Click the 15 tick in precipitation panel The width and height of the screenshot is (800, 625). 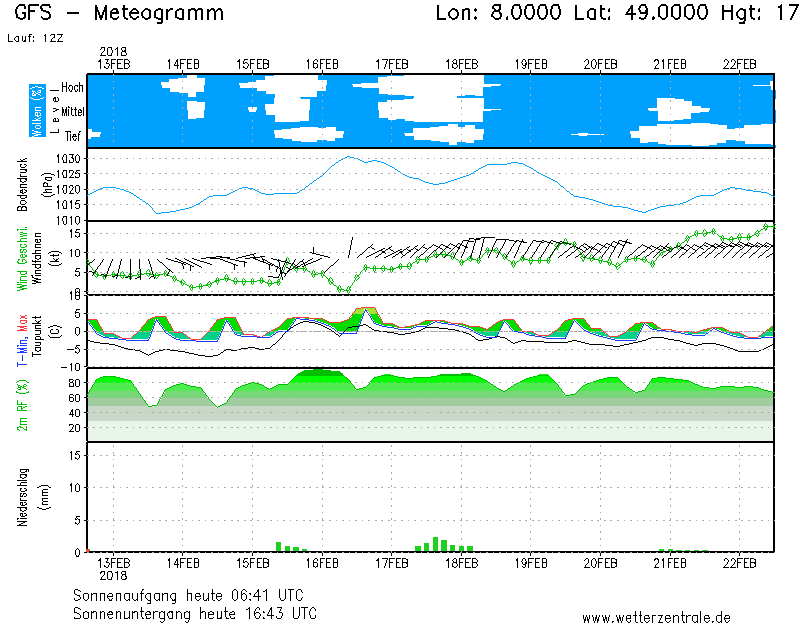pos(74,455)
